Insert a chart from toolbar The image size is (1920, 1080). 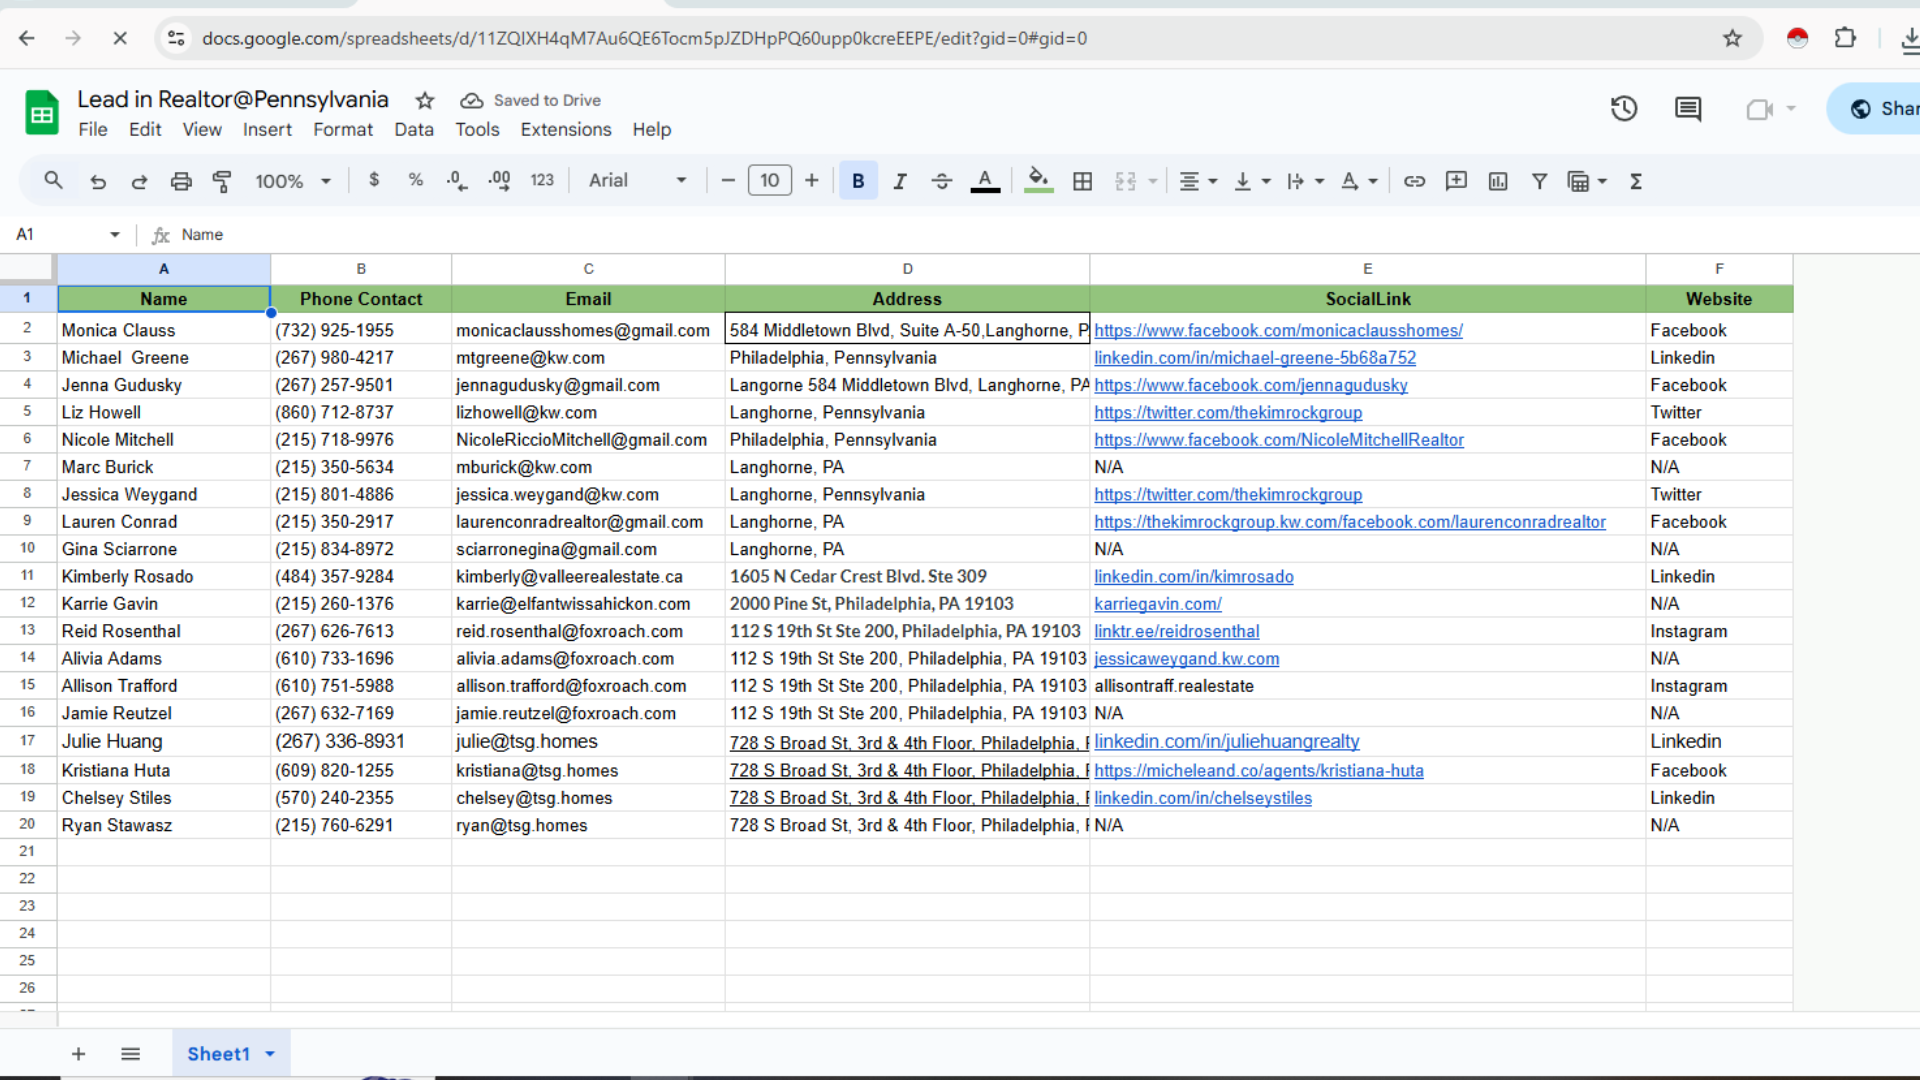1497,181
